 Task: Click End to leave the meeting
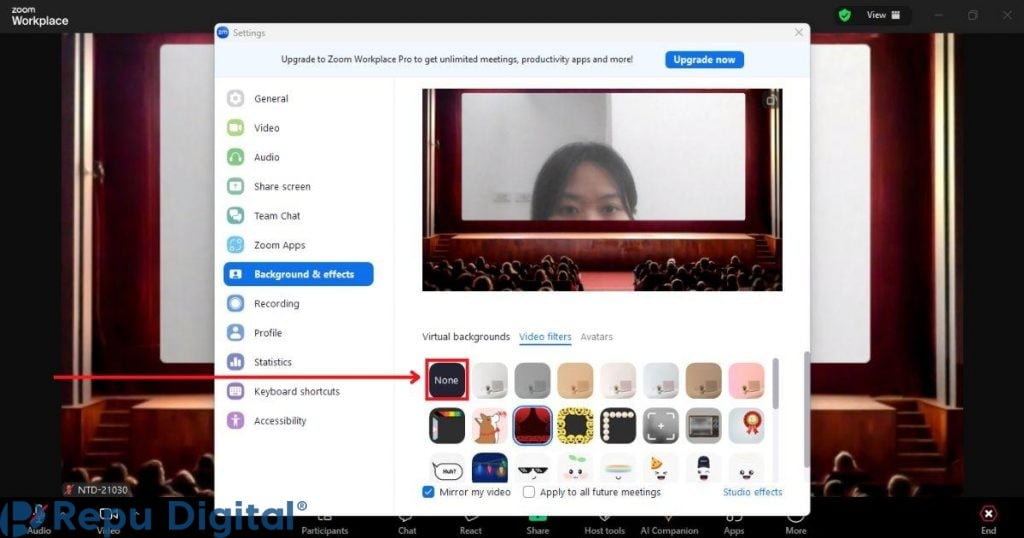tap(988, 519)
